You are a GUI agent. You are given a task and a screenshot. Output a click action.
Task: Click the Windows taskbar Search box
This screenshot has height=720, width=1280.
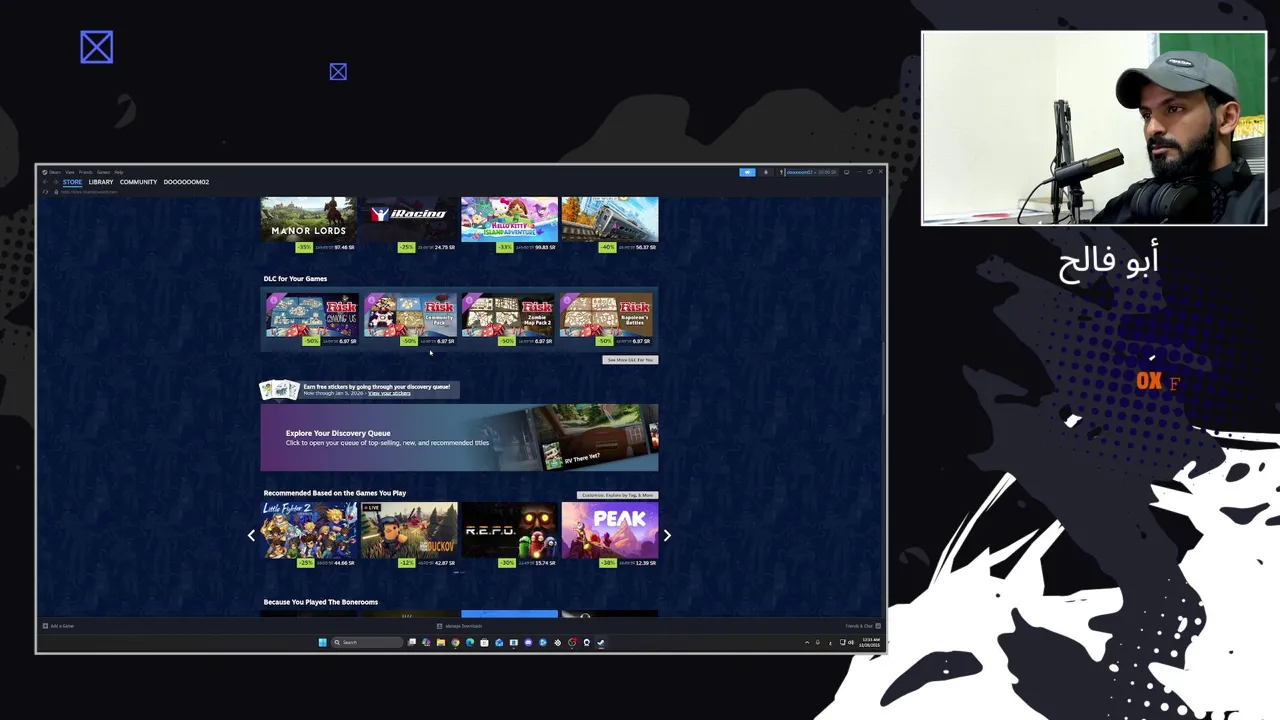pos(367,642)
